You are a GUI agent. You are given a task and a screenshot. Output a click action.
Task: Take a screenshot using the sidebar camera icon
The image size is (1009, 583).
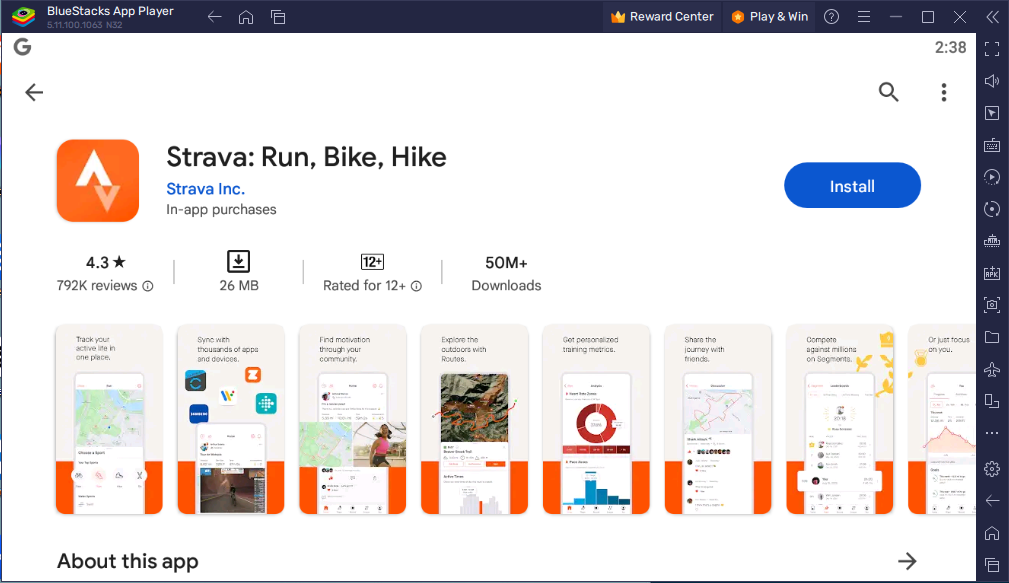point(992,305)
